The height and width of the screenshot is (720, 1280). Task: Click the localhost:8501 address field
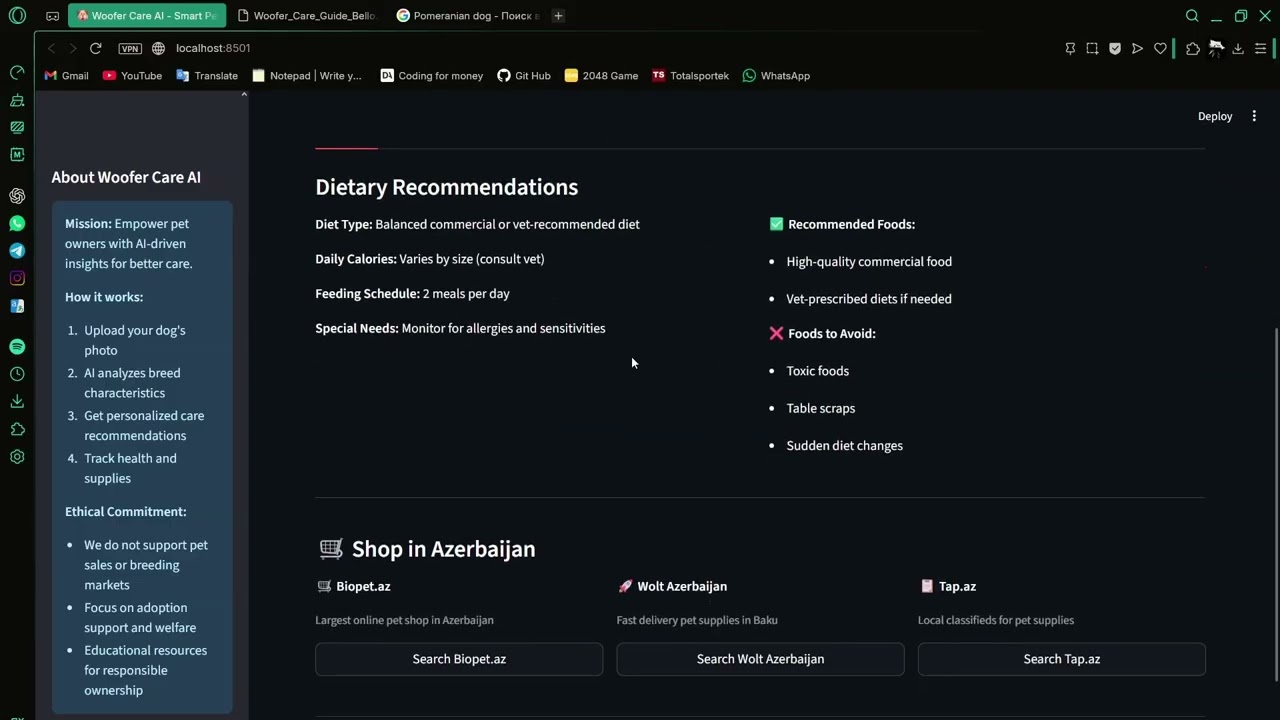click(213, 48)
